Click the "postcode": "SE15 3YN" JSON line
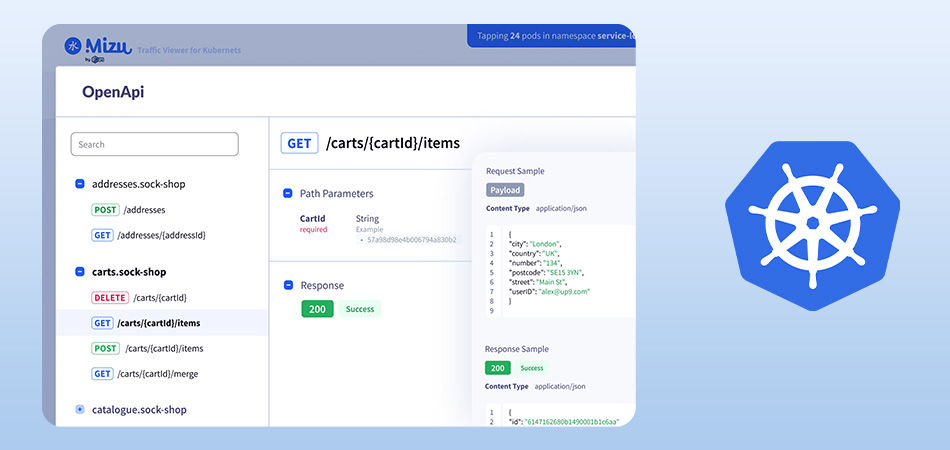This screenshot has height=450, width=950. coord(545,273)
